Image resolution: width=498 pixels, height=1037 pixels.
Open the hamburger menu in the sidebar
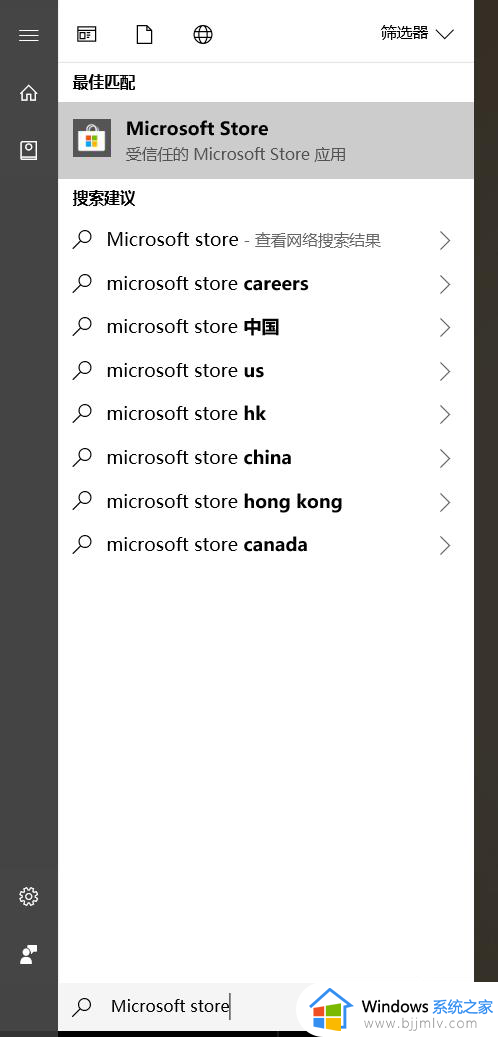click(28, 36)
